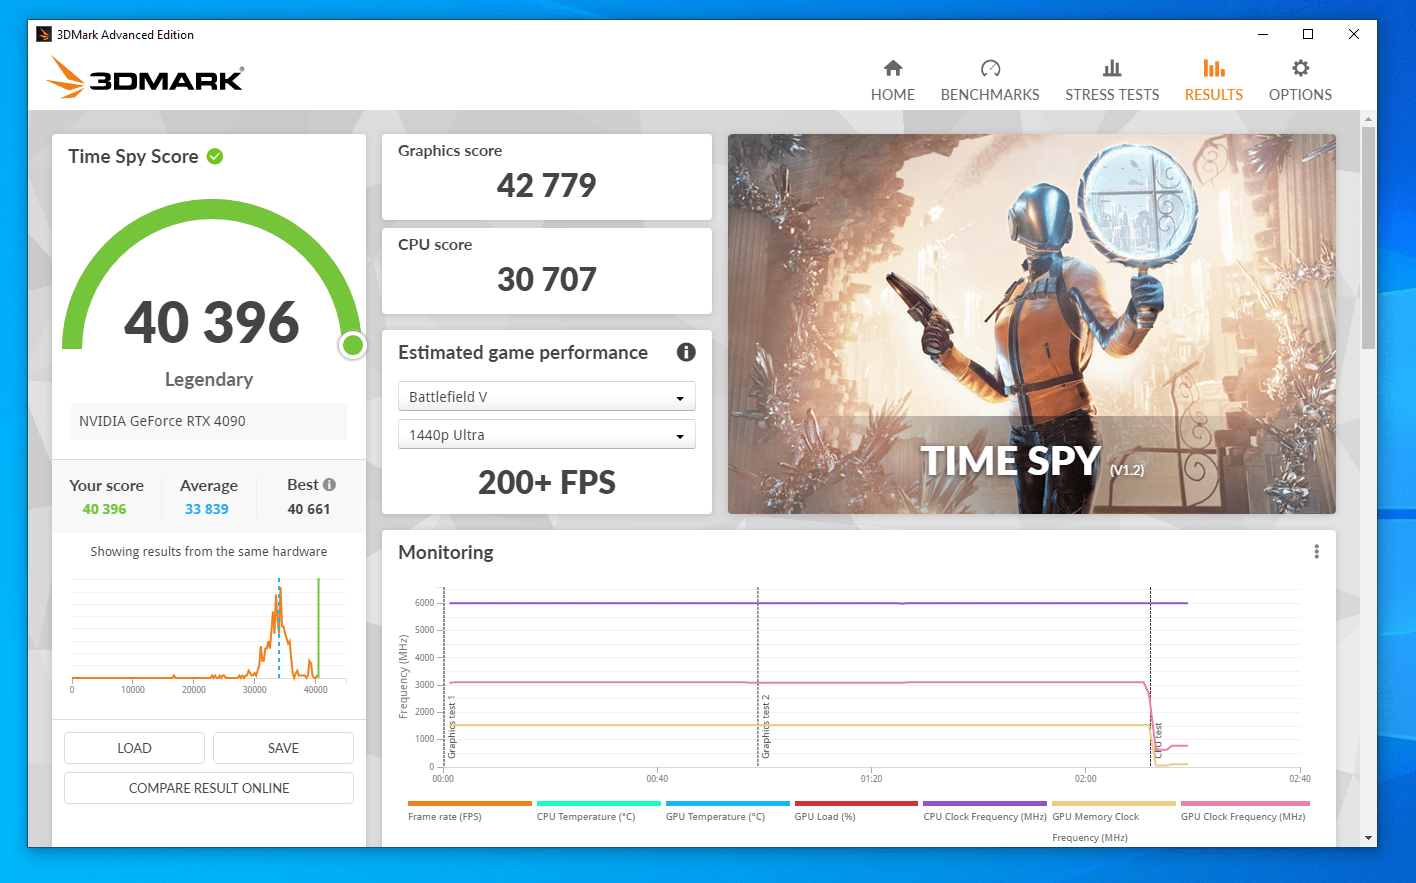Viewport: 1416px width, 883px height.
Task: Click the NVIDIA GeForce RTX 4090 label
Action: pyautogui.click(x=162, y=421)
